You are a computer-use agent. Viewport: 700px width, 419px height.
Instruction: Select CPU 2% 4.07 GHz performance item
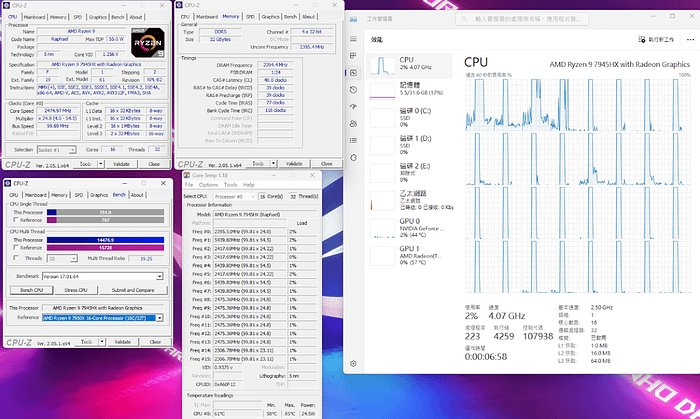410,66
